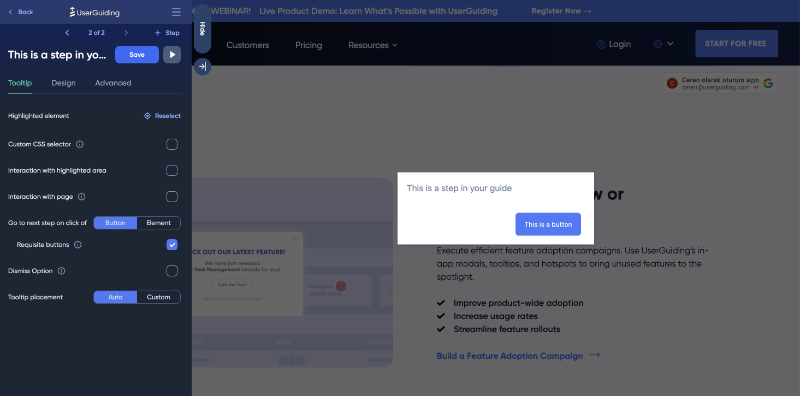
Task: Uncheck the Requisite buttons checkbox
Action: (x=172, y=245)
